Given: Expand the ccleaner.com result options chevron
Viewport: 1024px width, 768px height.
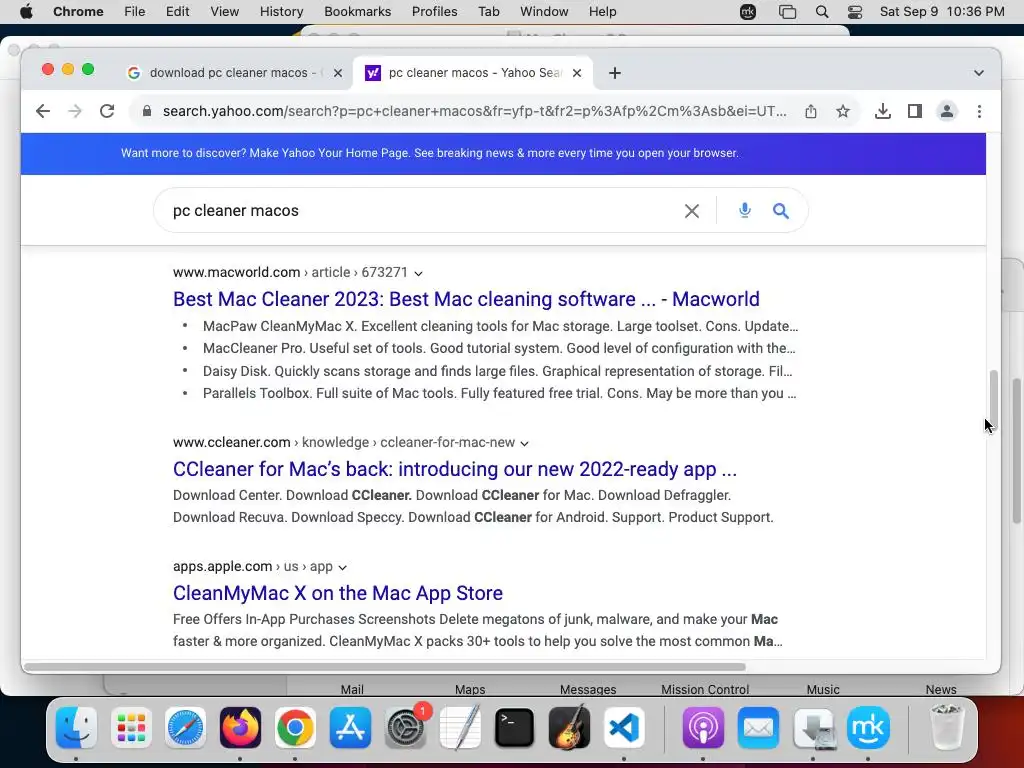Looking at the screenshot, I should pyautogui.click(x=524, y=443).
